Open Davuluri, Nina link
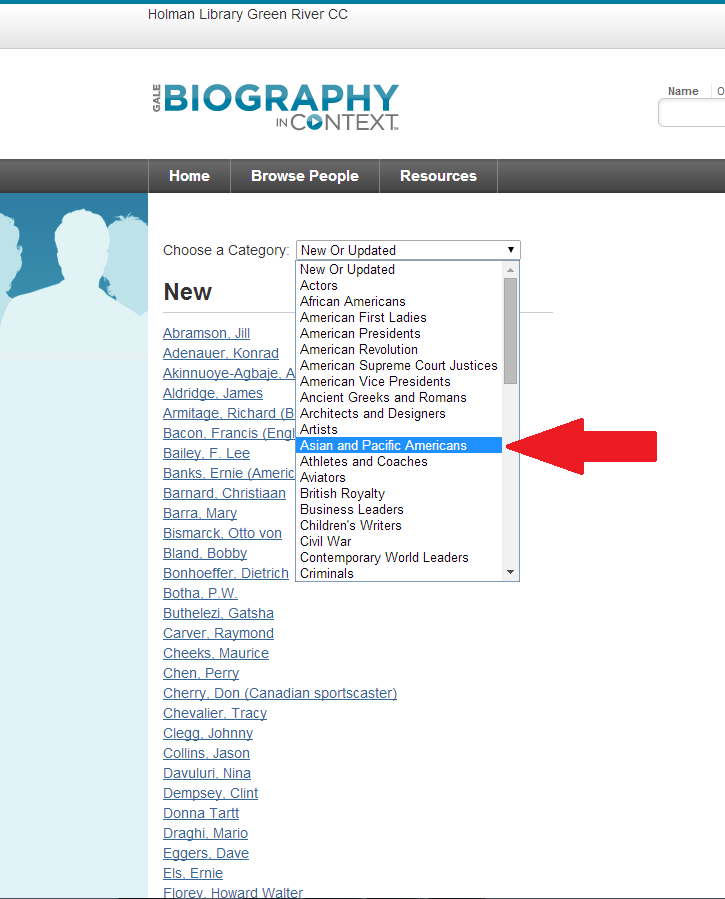This screenshot has height=899, width=725. pyautogui.click(x=207, y=775)
